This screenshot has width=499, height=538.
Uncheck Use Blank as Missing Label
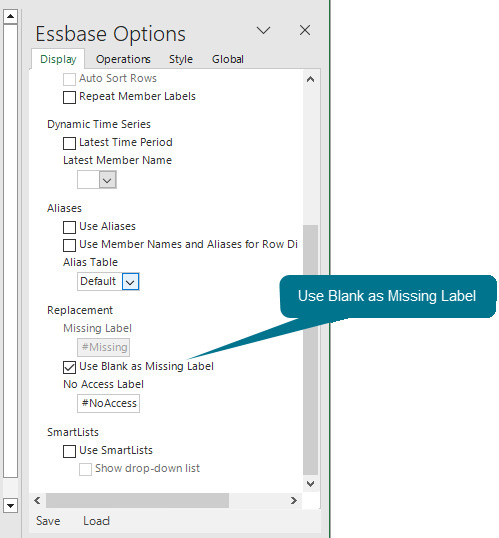69,367
